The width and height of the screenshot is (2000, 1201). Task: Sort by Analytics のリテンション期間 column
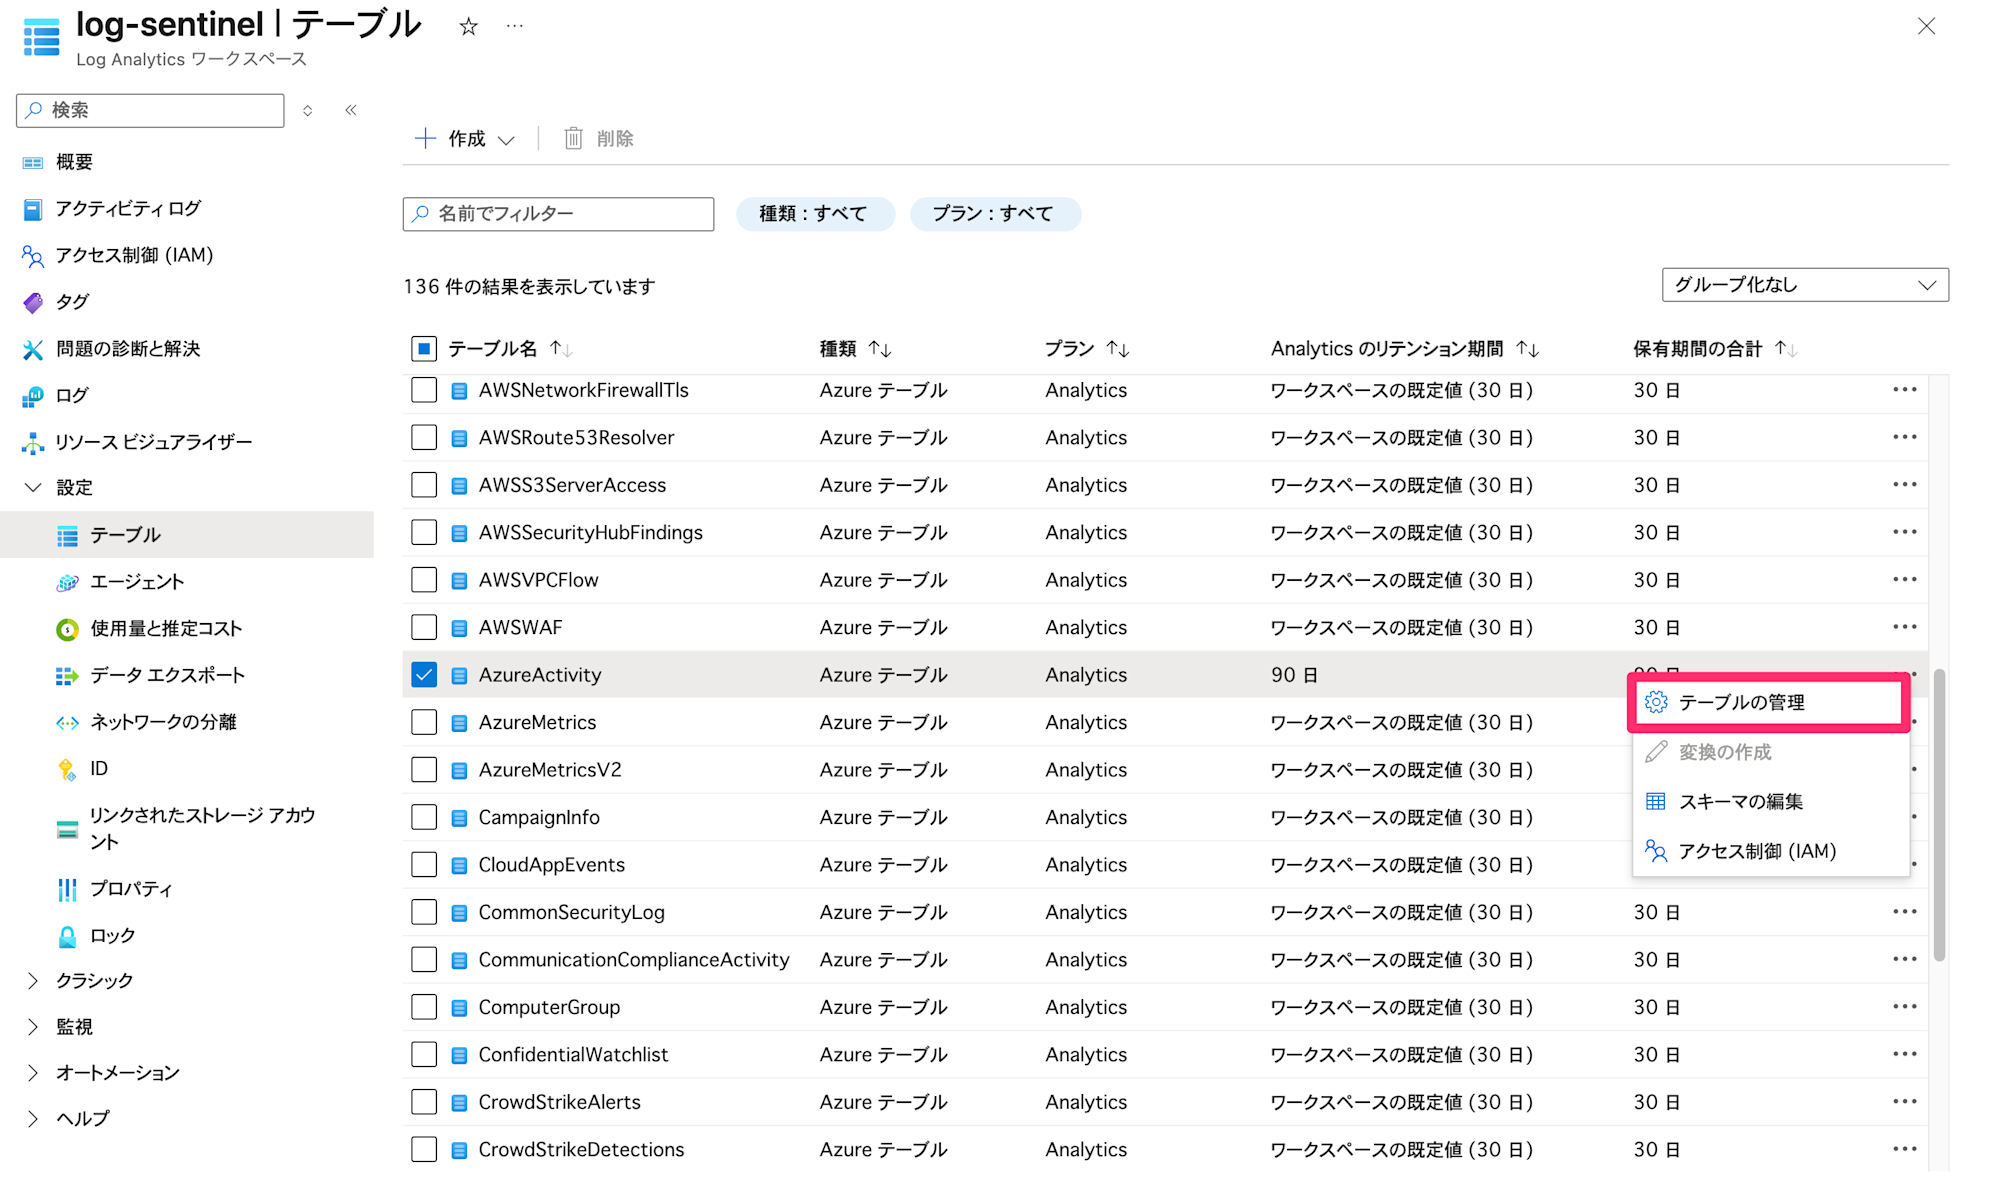(x=1405, y=349)
